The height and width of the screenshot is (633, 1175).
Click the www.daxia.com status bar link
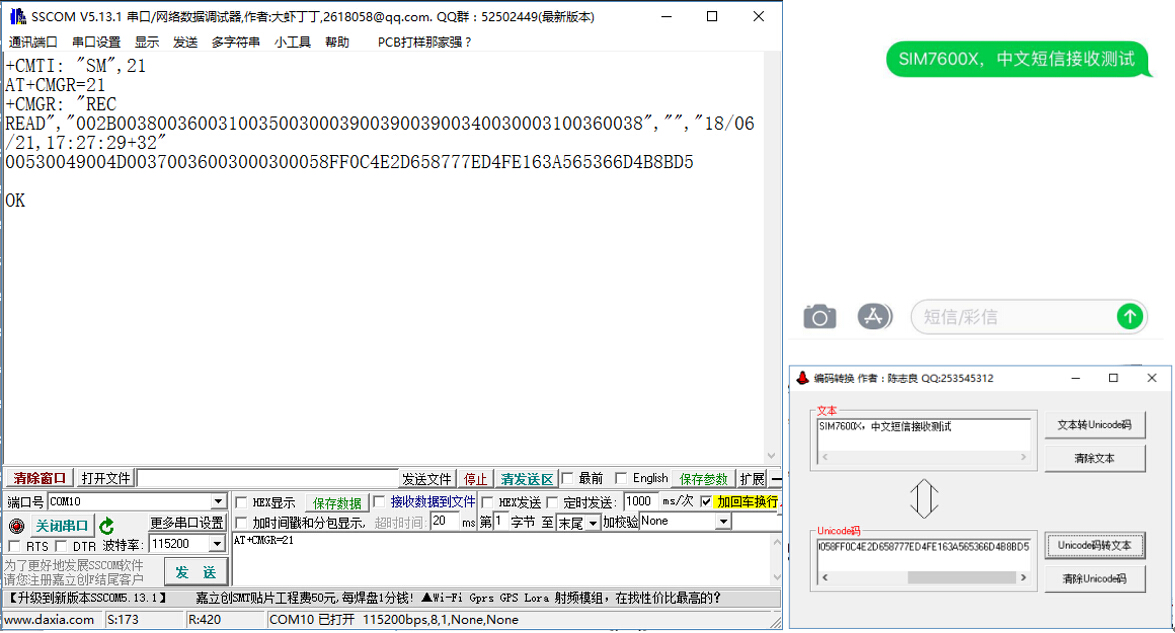click(49, 620)
